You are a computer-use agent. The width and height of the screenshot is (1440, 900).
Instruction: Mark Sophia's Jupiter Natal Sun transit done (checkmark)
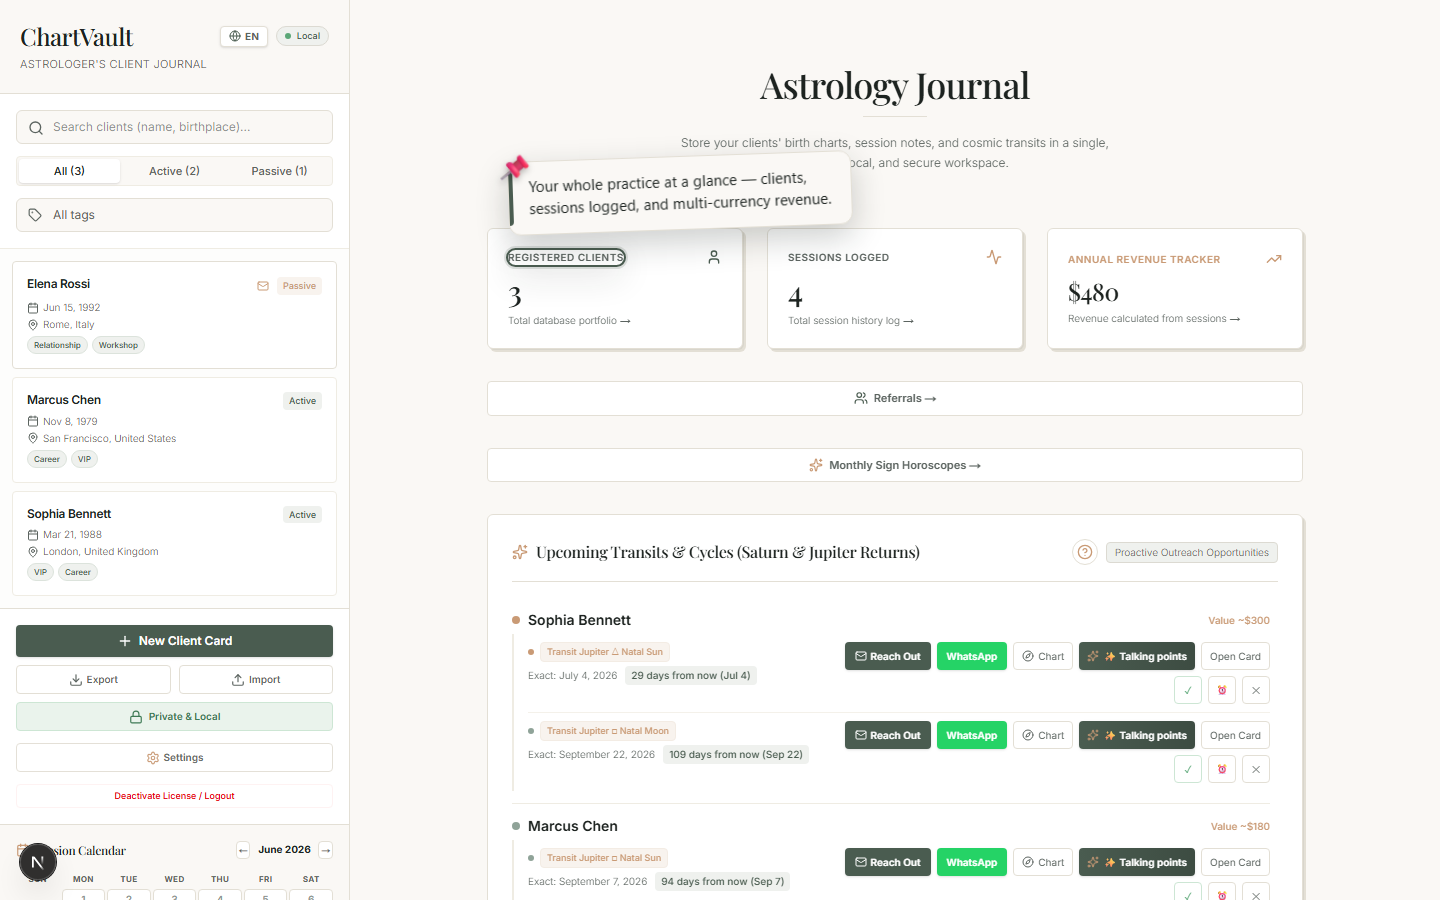point(1188,690)
